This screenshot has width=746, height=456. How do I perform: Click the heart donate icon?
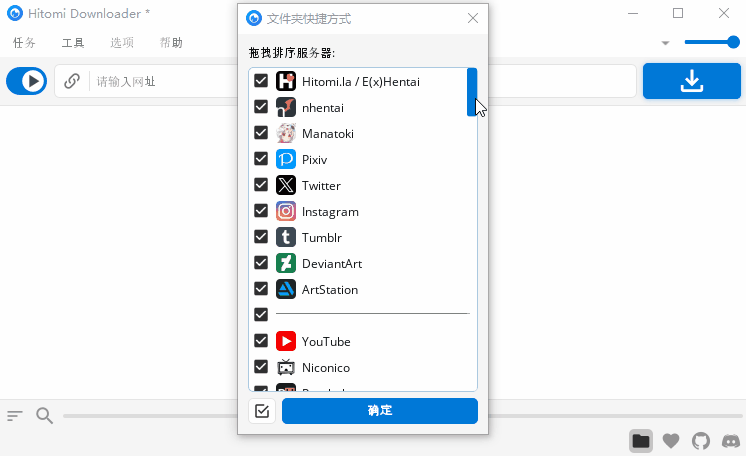point(671,441)
